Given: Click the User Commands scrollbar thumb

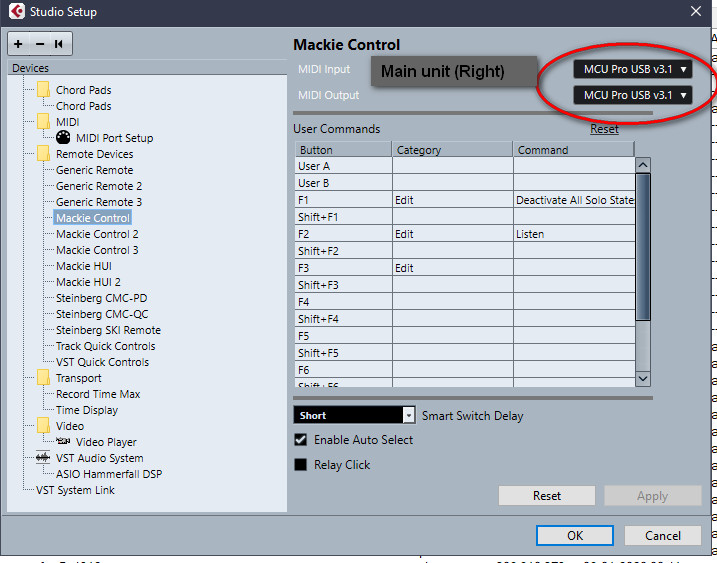Looking at the screenshot, I should point(643,247).
